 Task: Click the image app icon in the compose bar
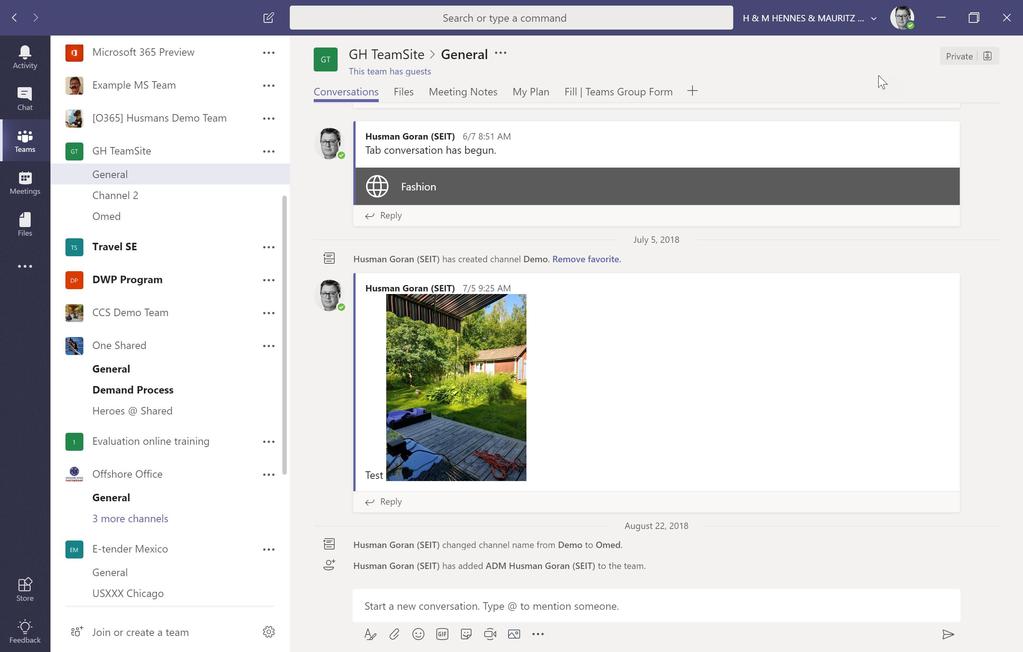tap(514, 634)
